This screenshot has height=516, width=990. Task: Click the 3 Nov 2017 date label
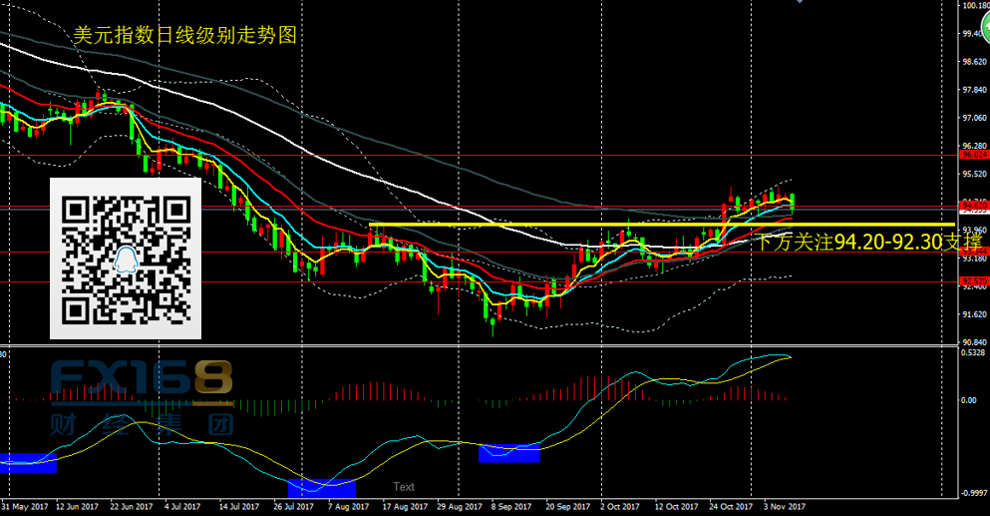[x=786, y=507]
